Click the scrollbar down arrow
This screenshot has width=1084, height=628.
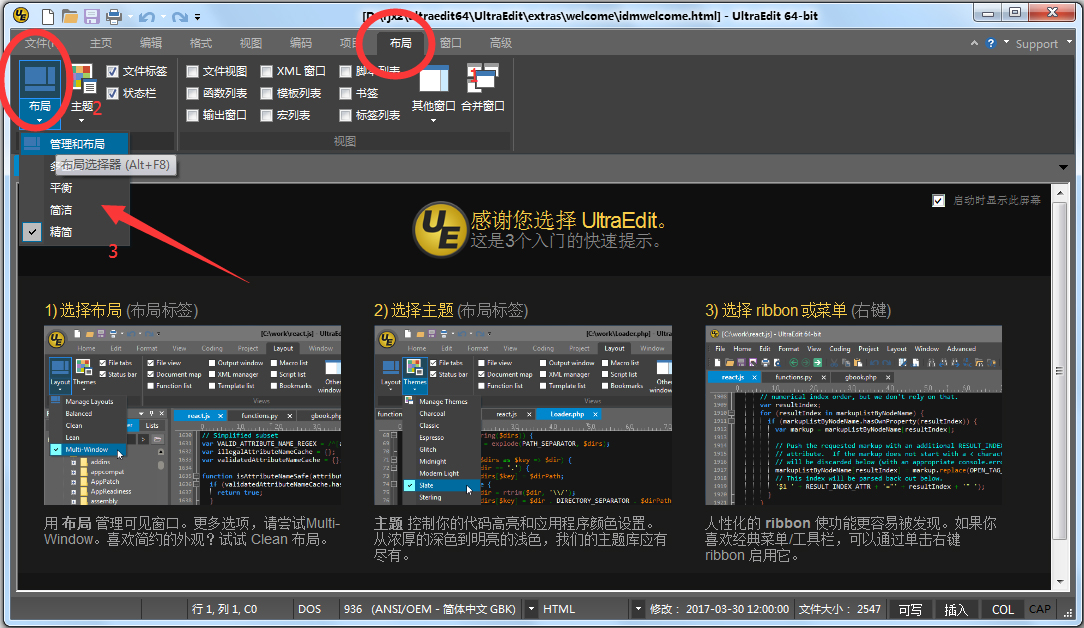[1060, 582]
